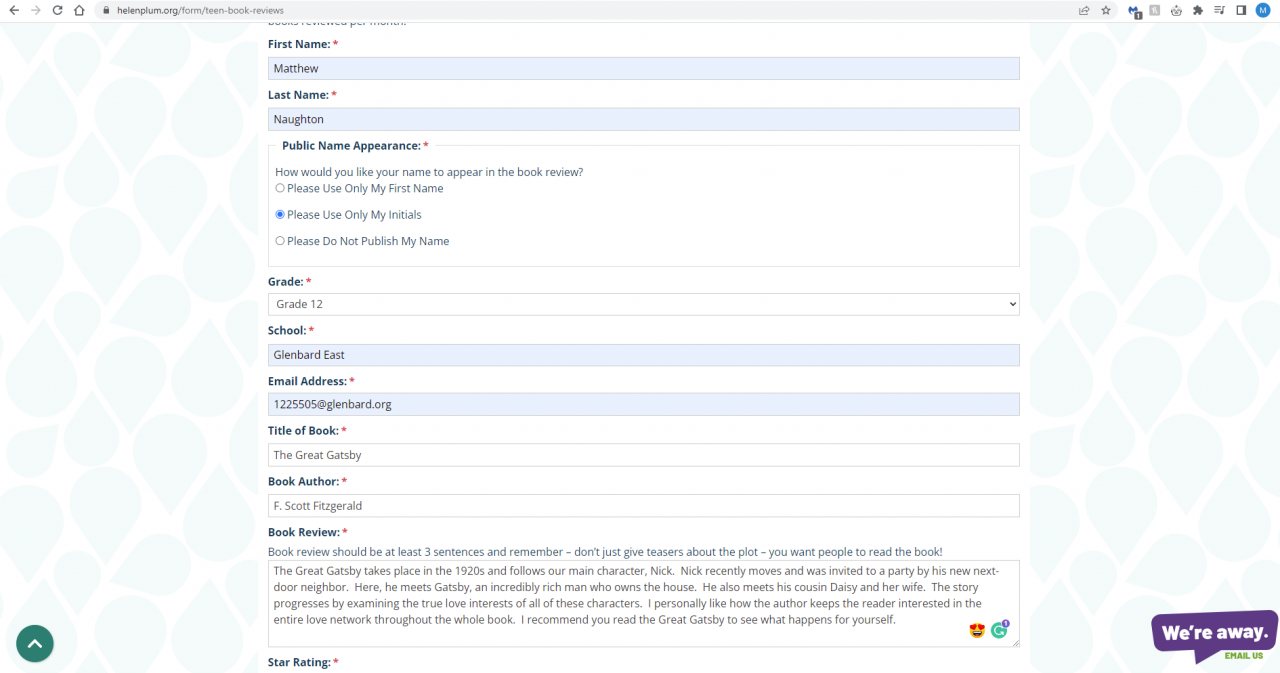Image resolution: width=1280 pixels, height=673 pixels.
Task: Open the cupcake-shaped extension icon
Action: [x=1176, y=10]
